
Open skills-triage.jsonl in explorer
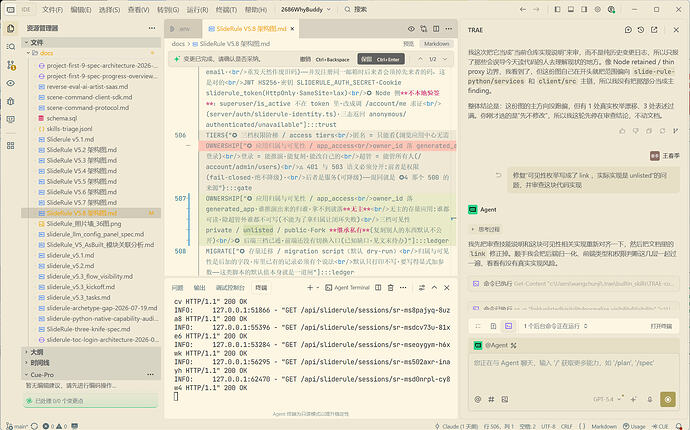[x=69, y=129]
